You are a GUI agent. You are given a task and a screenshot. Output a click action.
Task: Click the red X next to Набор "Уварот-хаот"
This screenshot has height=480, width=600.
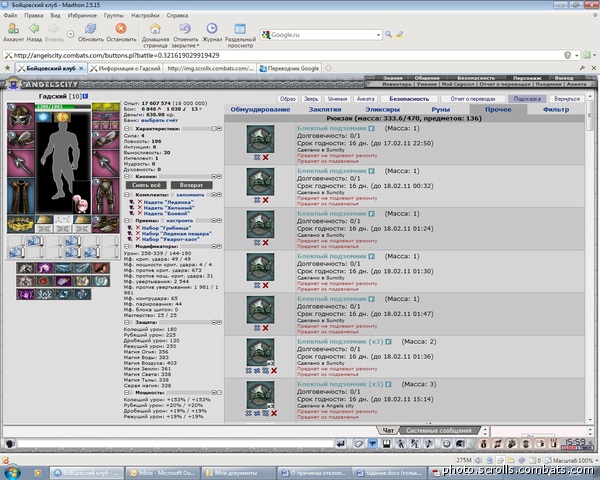point(138,239)
